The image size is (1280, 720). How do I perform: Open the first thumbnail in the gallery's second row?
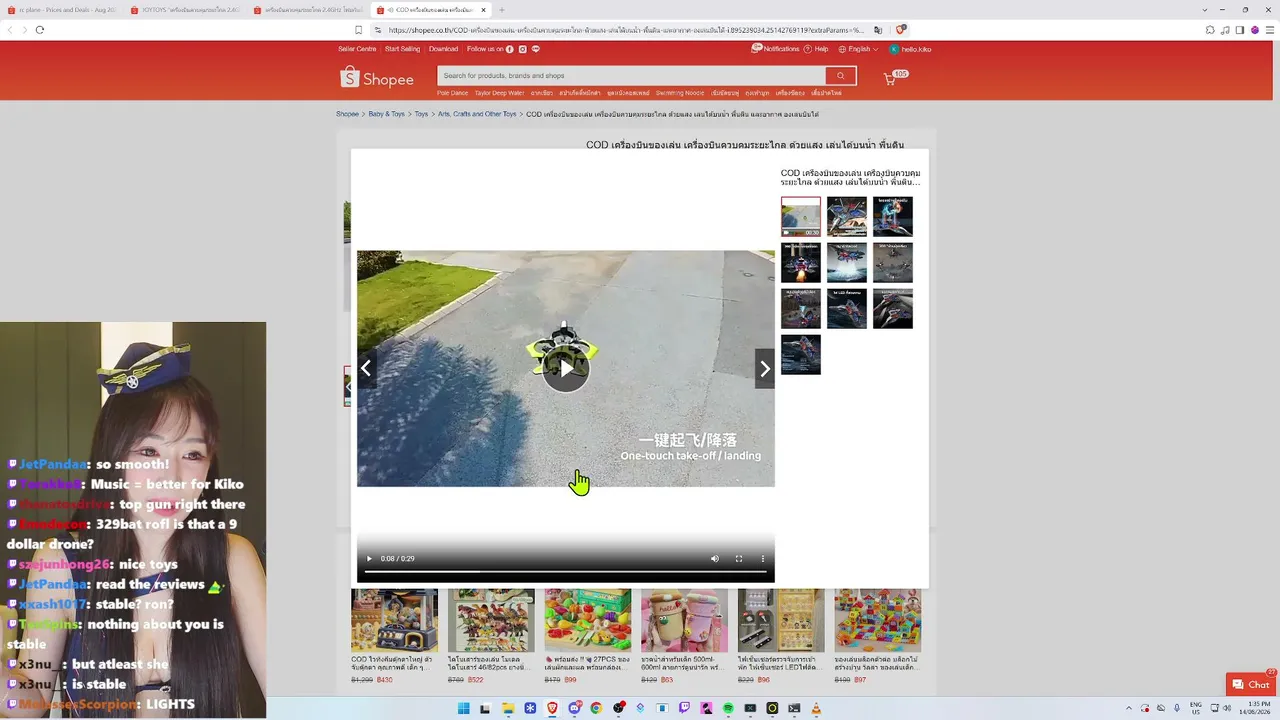(x=801, y=263)
